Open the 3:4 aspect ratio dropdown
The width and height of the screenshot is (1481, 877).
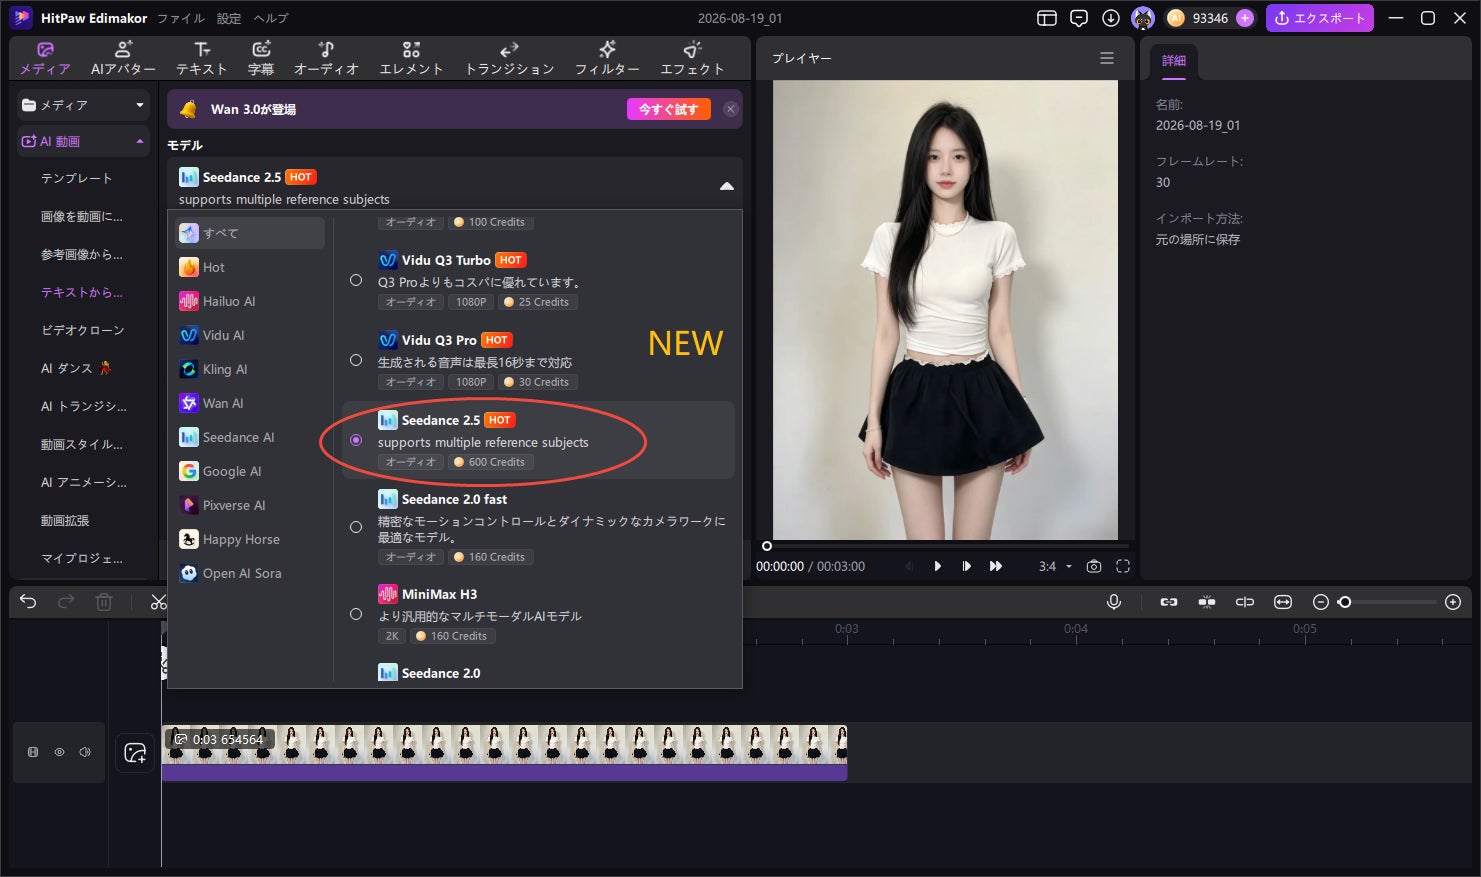pyautogui.click(x=1055, y=566)
